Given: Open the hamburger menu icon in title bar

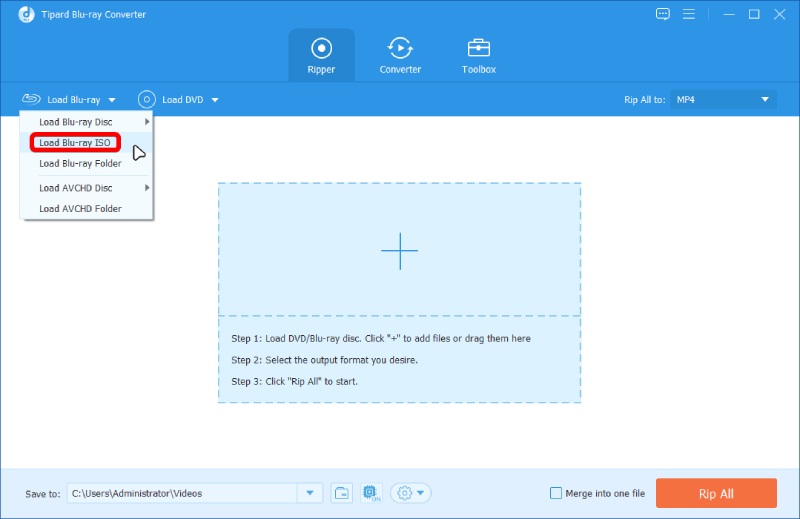Looking at the screenshot, I should tap(688, 14).
